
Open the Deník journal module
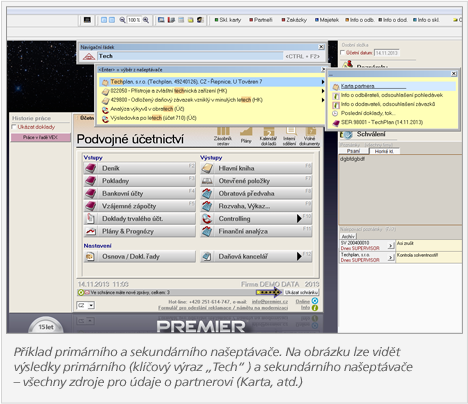click(140, 168)
